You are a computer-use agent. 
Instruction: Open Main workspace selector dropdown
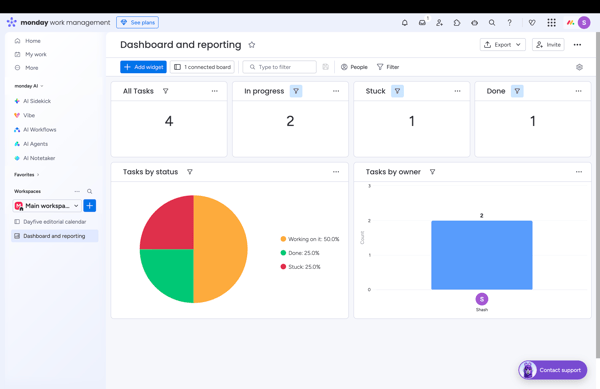tap(47, 206)
